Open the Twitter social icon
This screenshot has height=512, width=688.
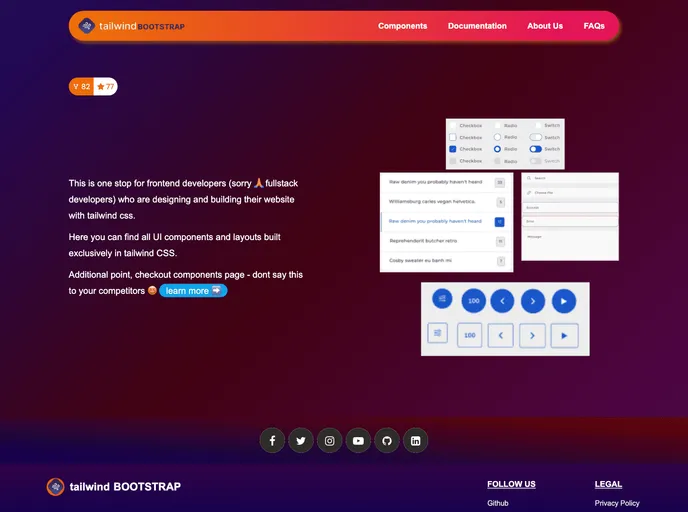(x=301, y=440)
